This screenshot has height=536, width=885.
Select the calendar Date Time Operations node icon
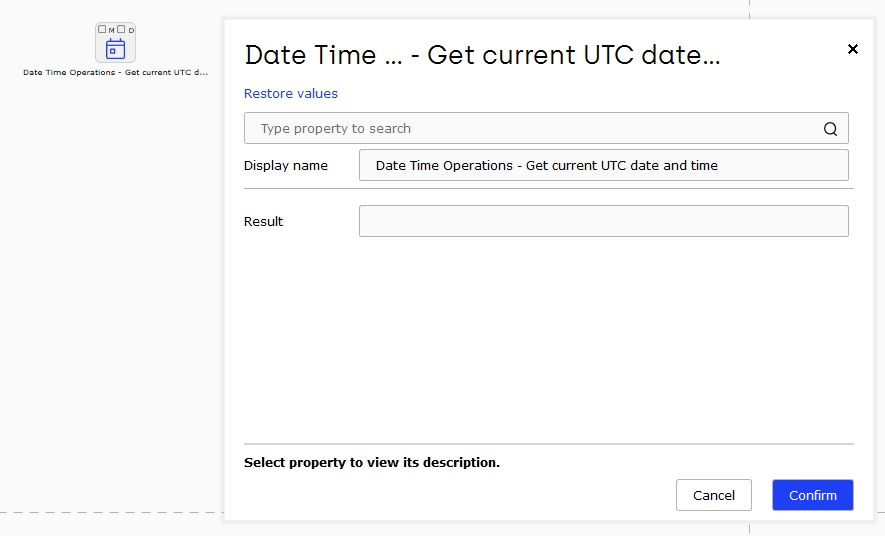click(115, 49)
